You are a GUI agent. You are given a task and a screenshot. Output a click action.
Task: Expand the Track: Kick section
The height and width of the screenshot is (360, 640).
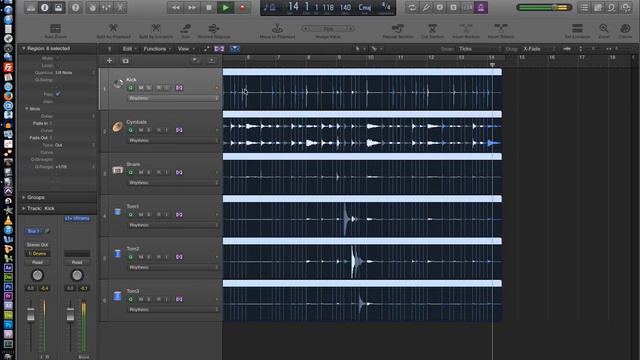23,208
